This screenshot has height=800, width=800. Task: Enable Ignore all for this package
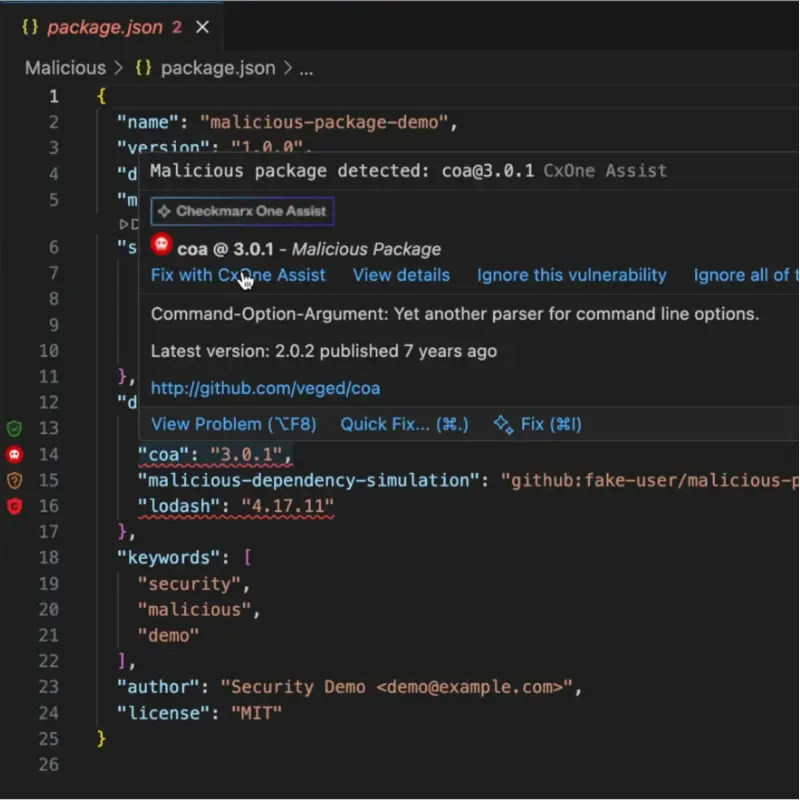[744, 274]
